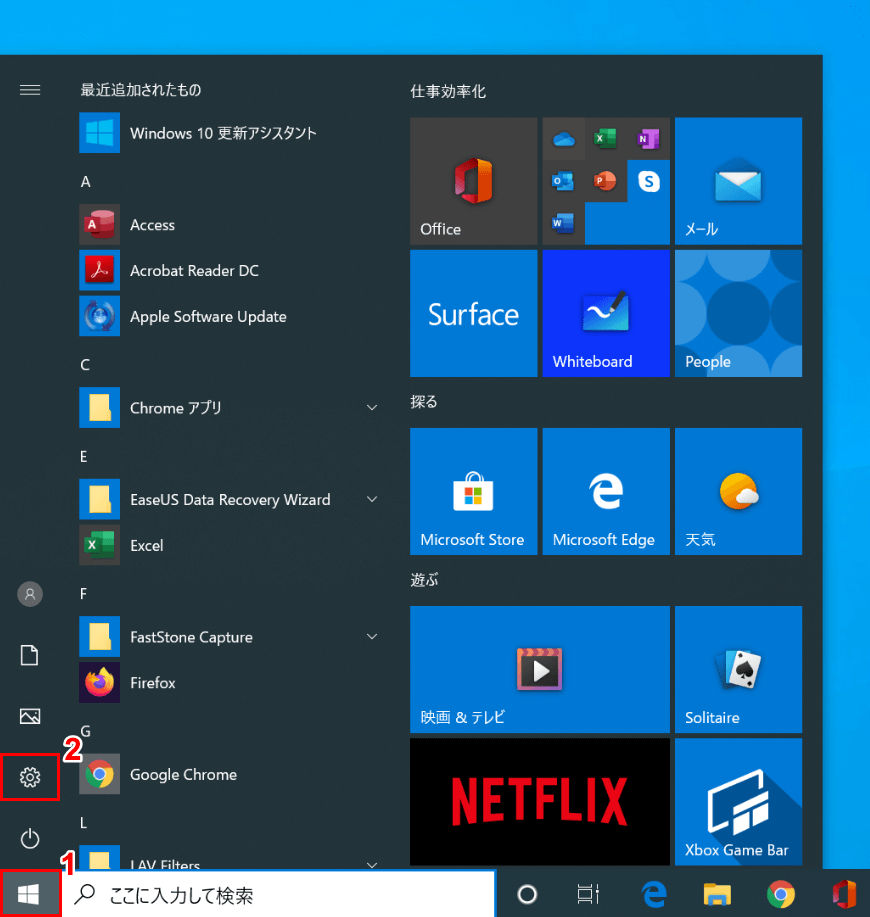Click the letter C section header

(x=85, y=365)
